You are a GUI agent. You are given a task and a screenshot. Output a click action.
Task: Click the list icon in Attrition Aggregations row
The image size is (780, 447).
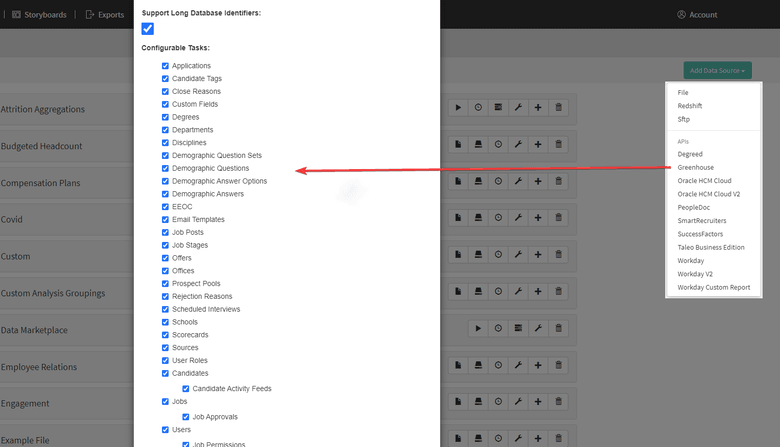point(498,107)
